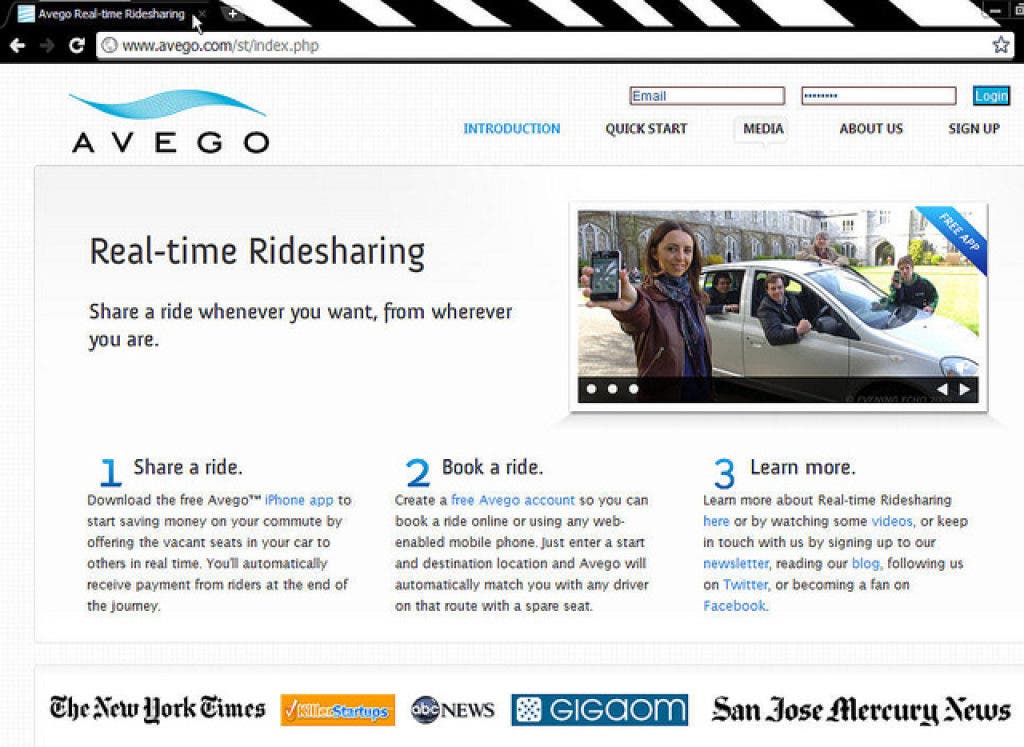
Task: Minimize the browser window
Action: click(995, 10)
